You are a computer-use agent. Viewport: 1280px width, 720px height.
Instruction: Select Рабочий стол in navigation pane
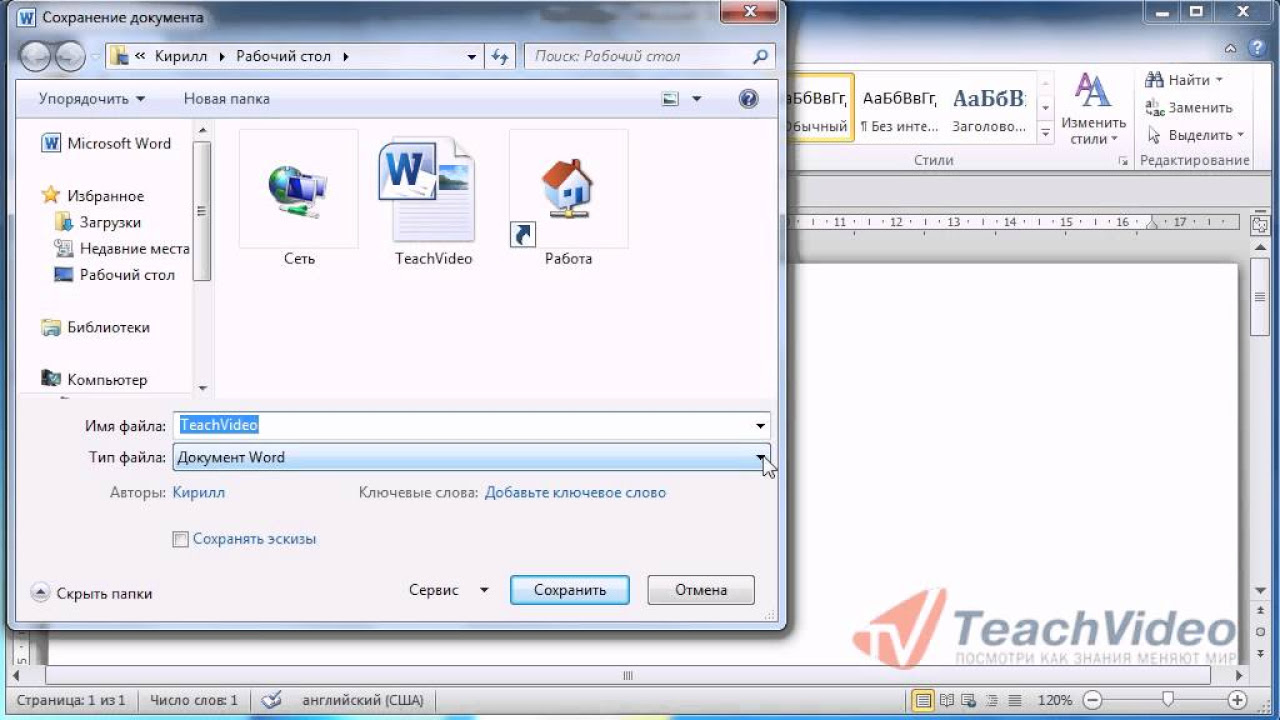(115, 275)
